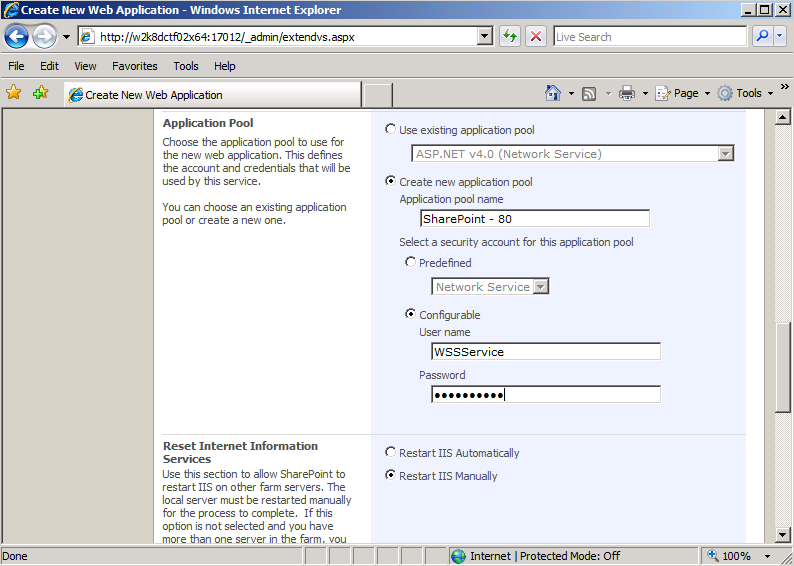Expand the Home button dropdown arrow

[x=571, y=94]
